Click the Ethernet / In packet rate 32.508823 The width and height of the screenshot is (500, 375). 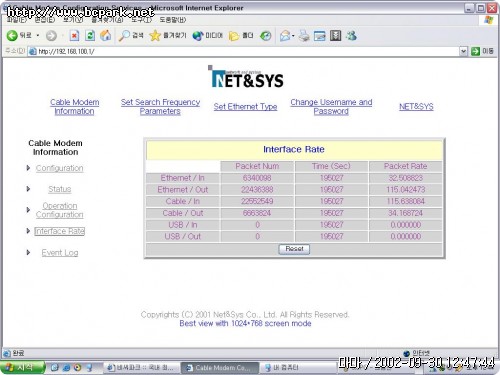coord(406,178)
